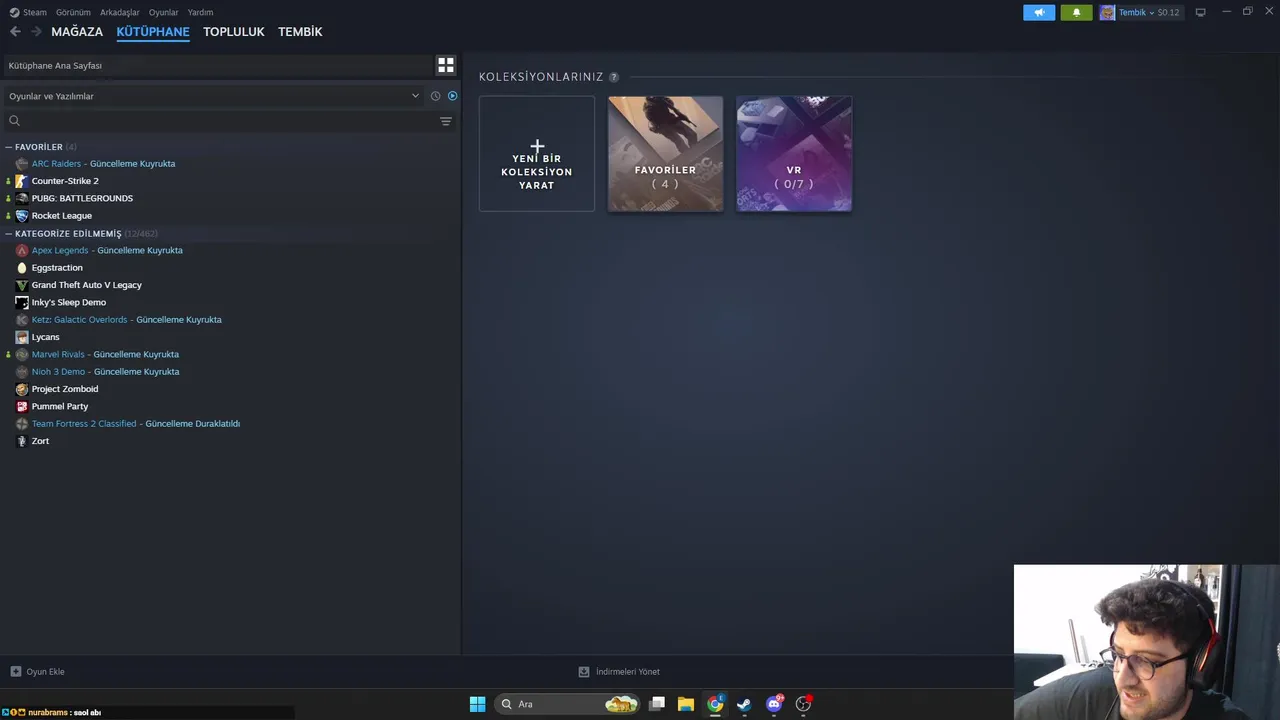Click the recent activity clock icon

(435, 96)
